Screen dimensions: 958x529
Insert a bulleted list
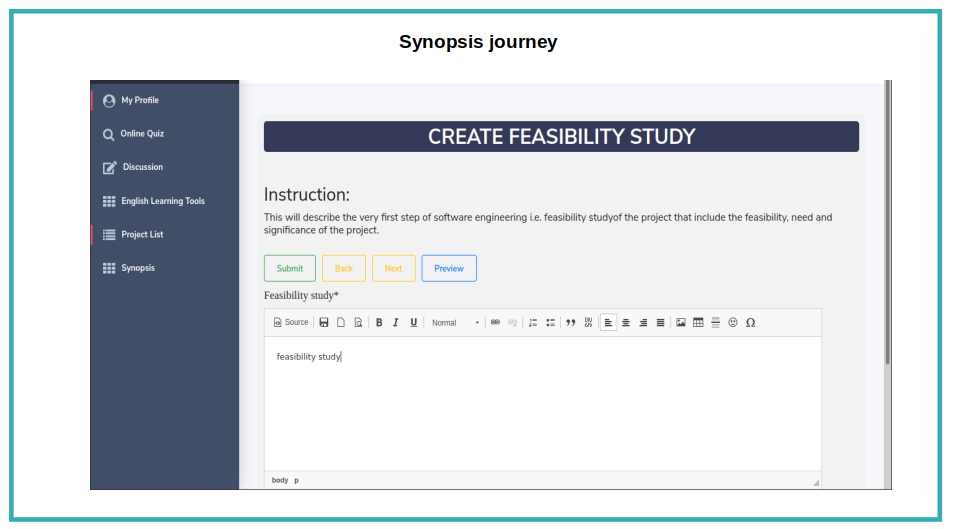[x=550, y=323]
